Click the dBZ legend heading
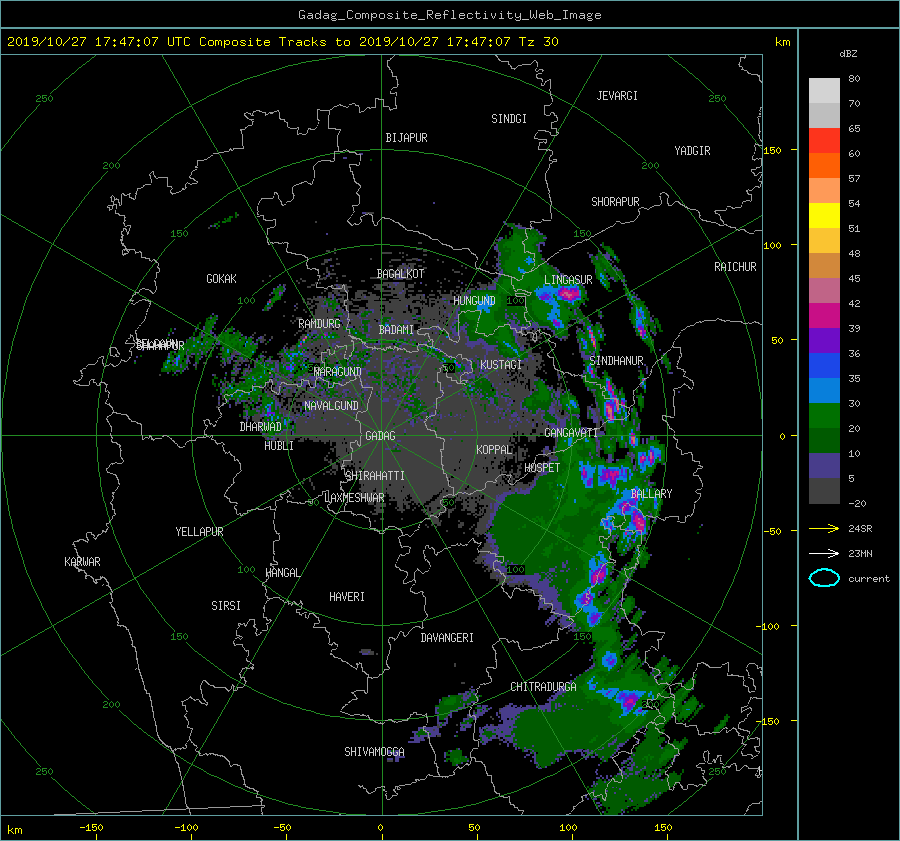The width and height of the screenshot is (900, 841). click(x=848, y=54)
